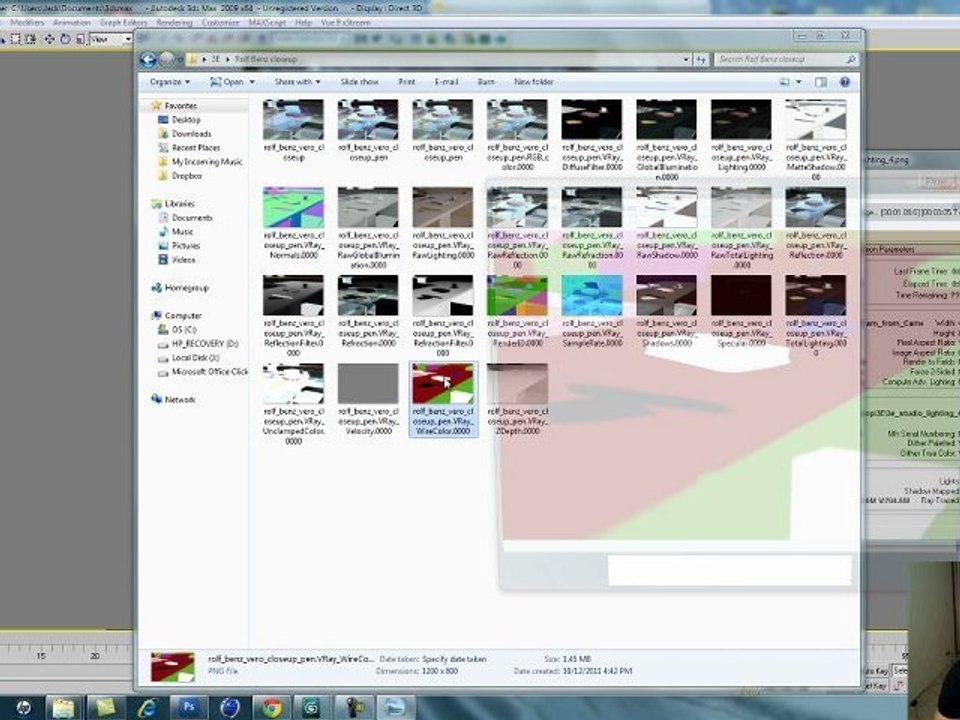Select the VRay_ZDepth.0000 thumbnail

click(517, 383)
